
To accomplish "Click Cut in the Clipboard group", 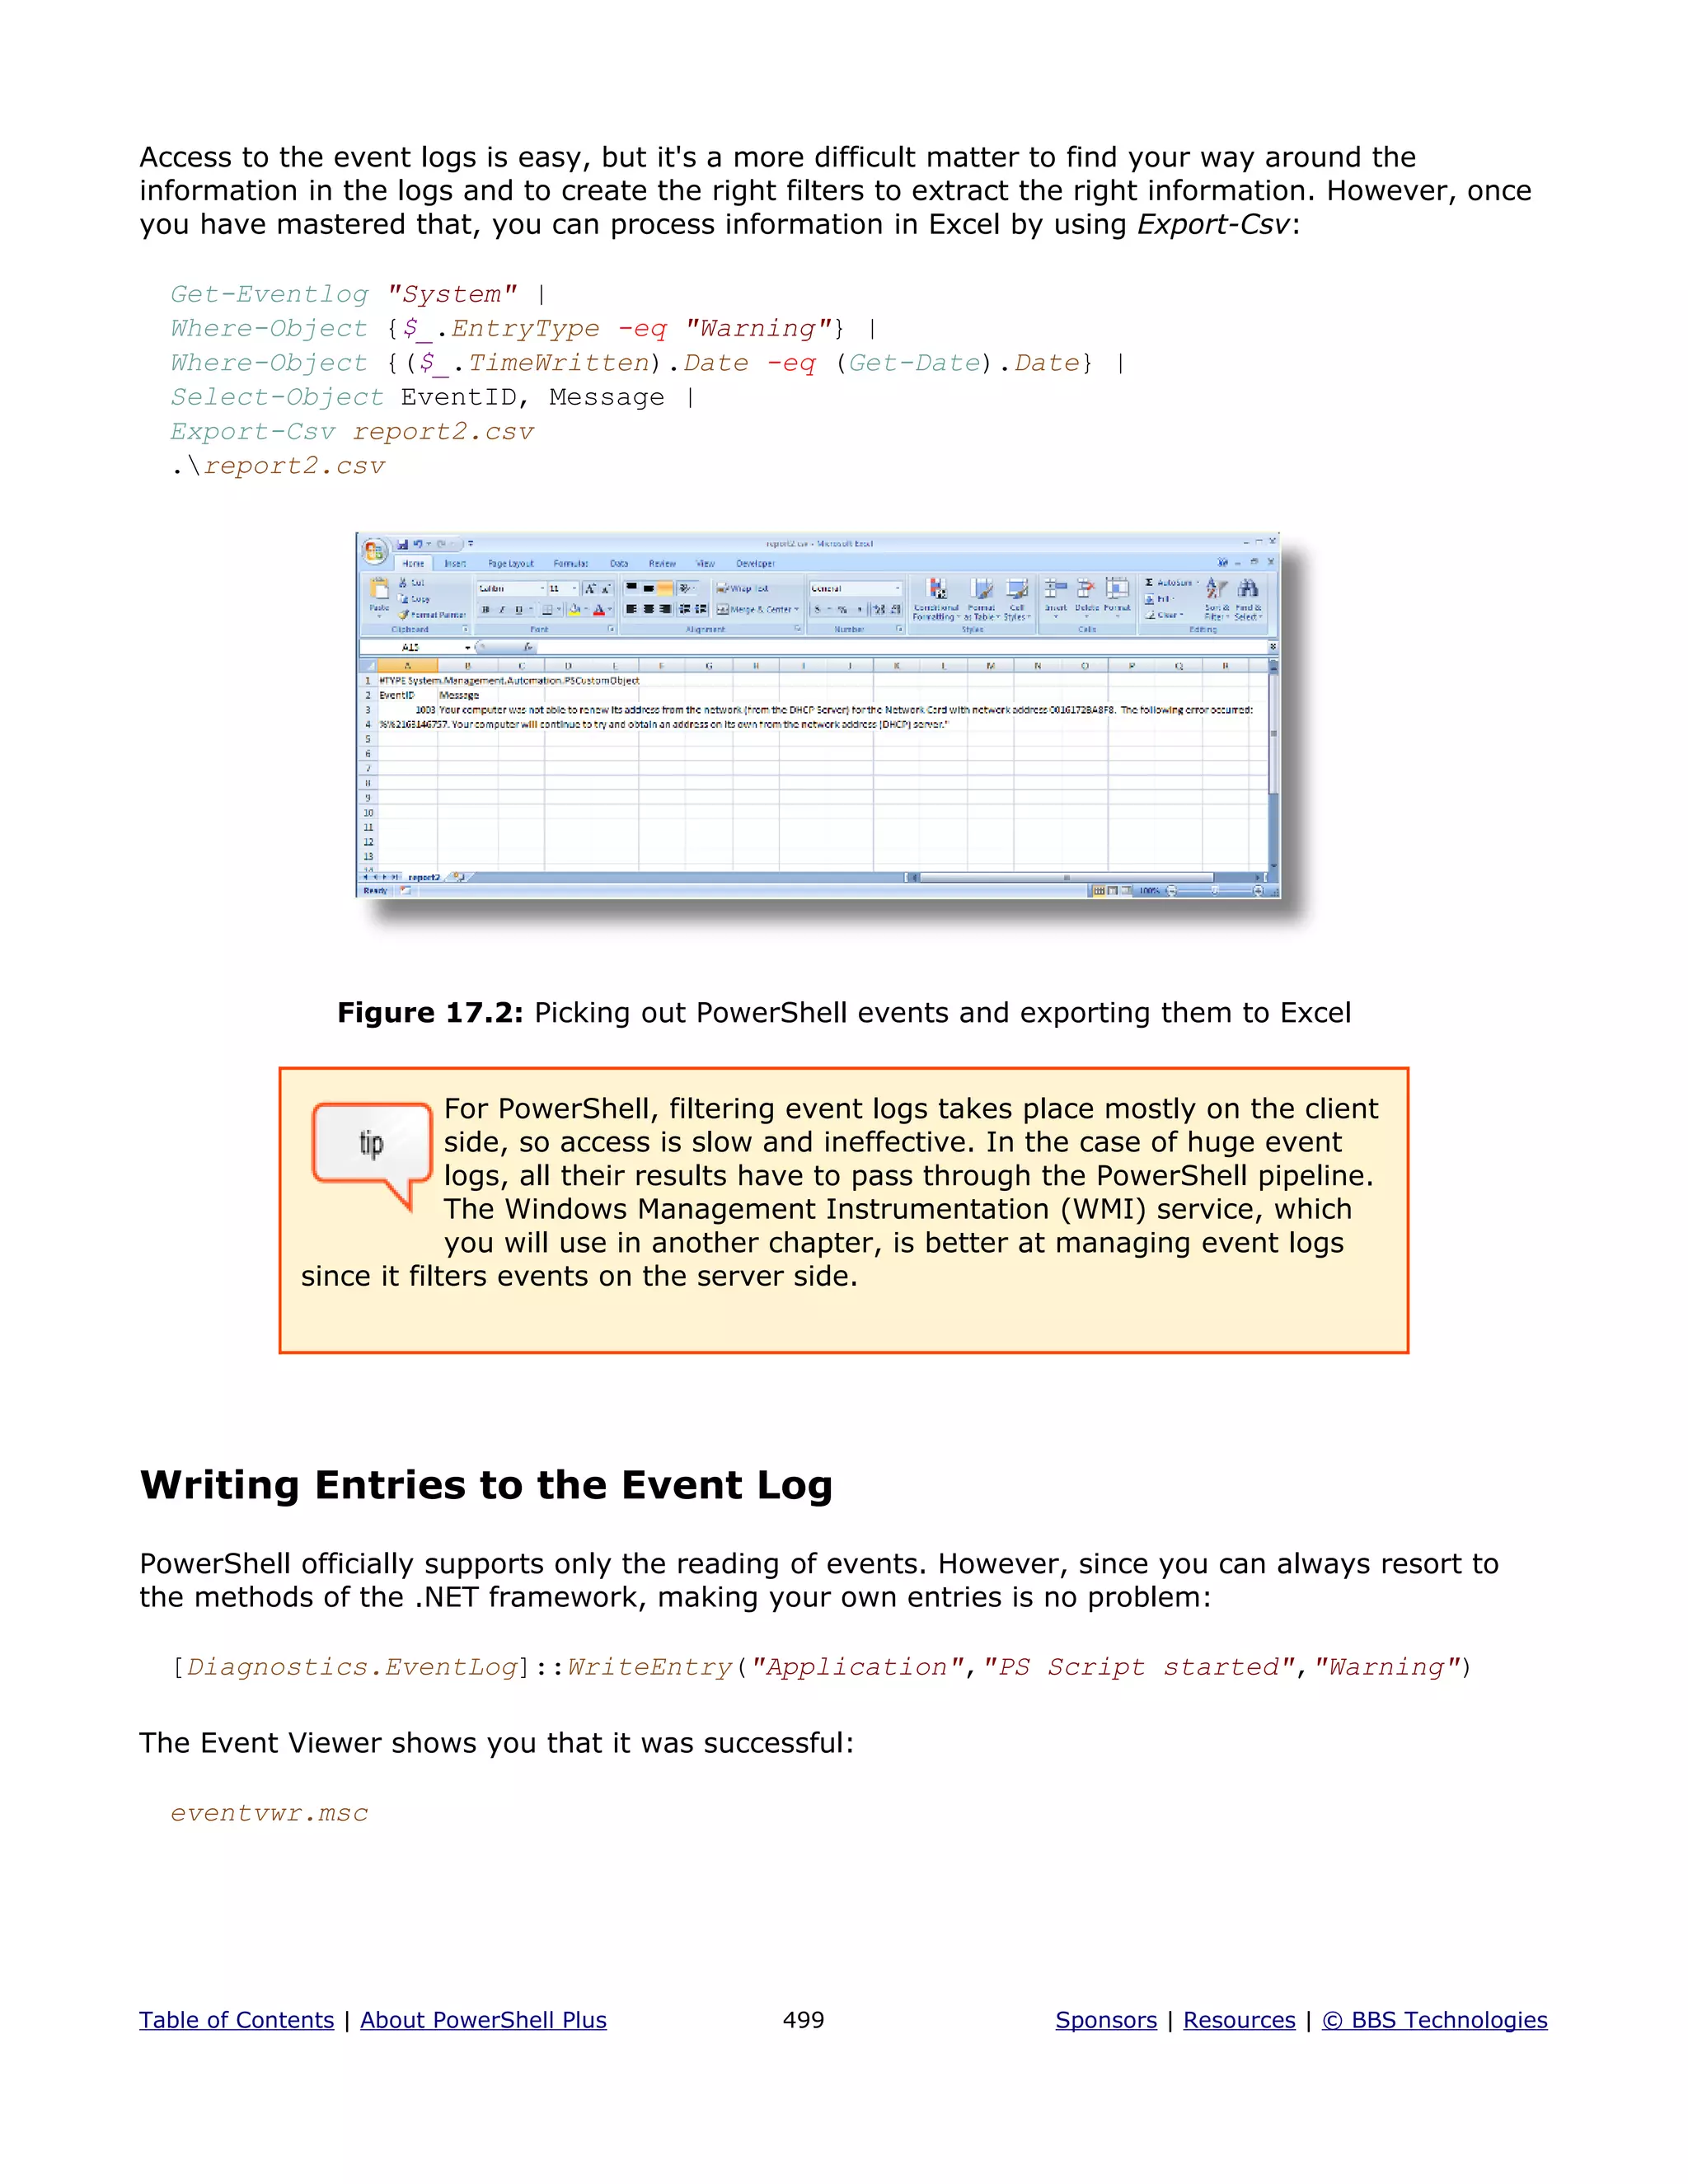I will click(412, 582).
